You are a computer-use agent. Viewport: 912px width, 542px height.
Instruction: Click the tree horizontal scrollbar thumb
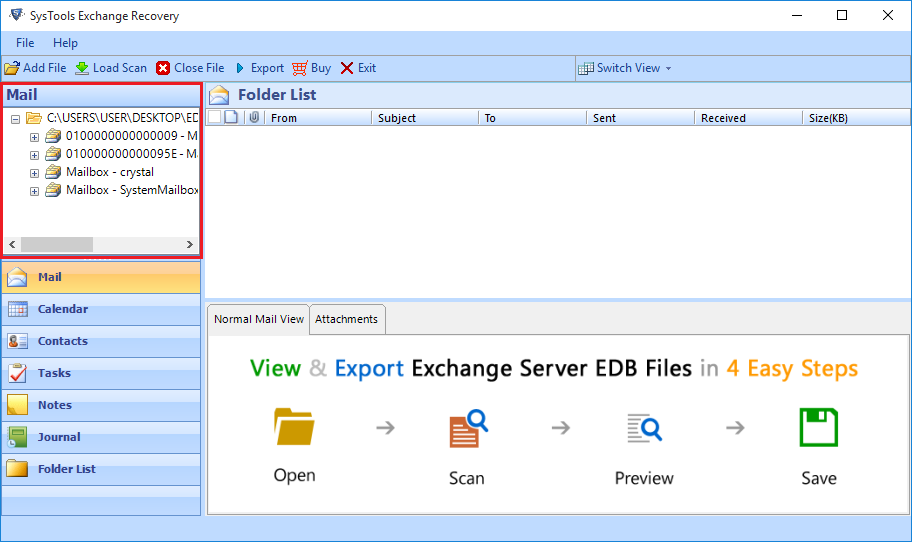pyautogui.click(x=57, y=244)
